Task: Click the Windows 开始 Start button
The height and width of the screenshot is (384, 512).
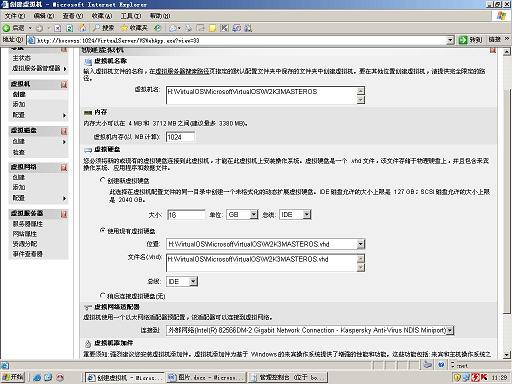Action: [x=13, y=377]
